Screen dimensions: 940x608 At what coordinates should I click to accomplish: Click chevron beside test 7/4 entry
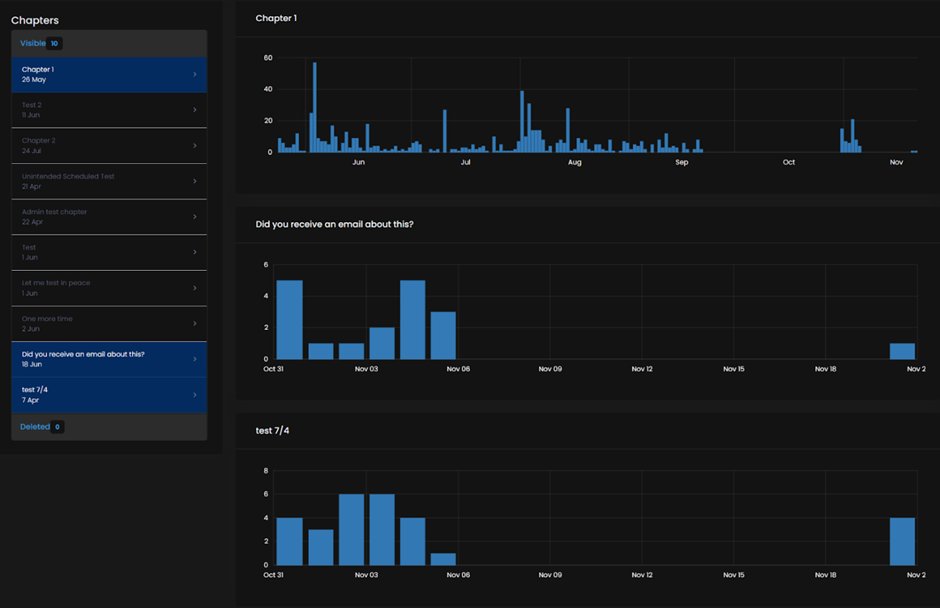(195, 395)
